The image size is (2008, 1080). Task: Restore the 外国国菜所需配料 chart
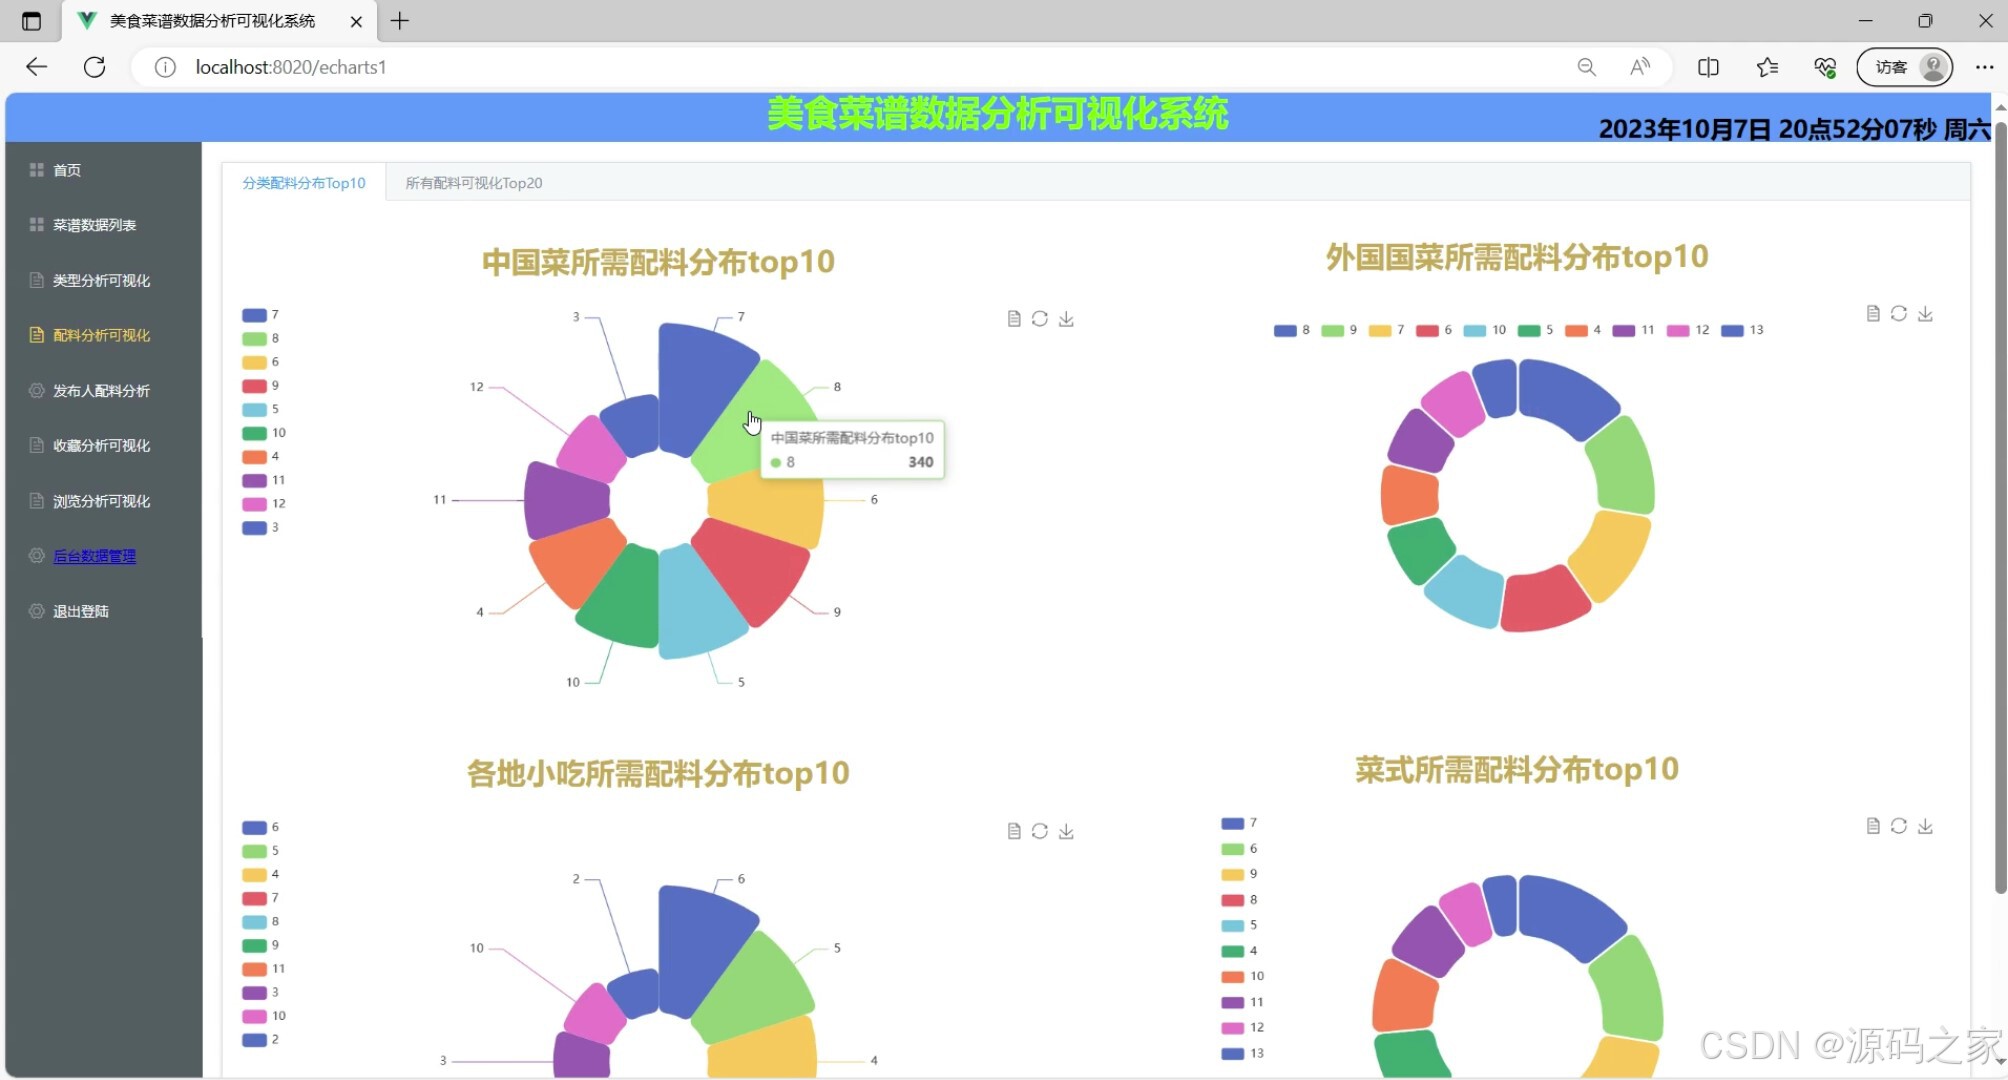pos(1899,313)
